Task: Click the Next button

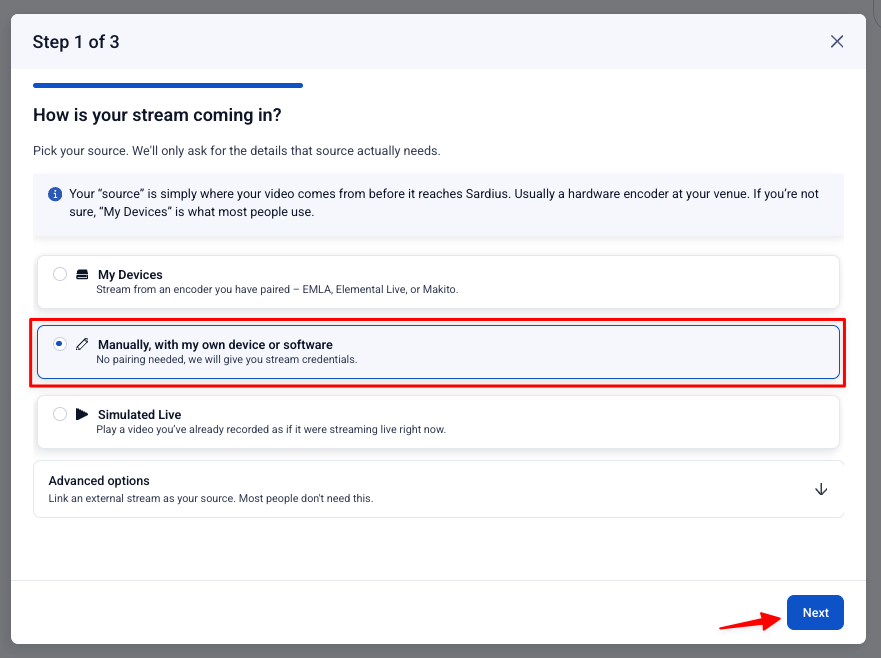Action: tap(815, 612)
